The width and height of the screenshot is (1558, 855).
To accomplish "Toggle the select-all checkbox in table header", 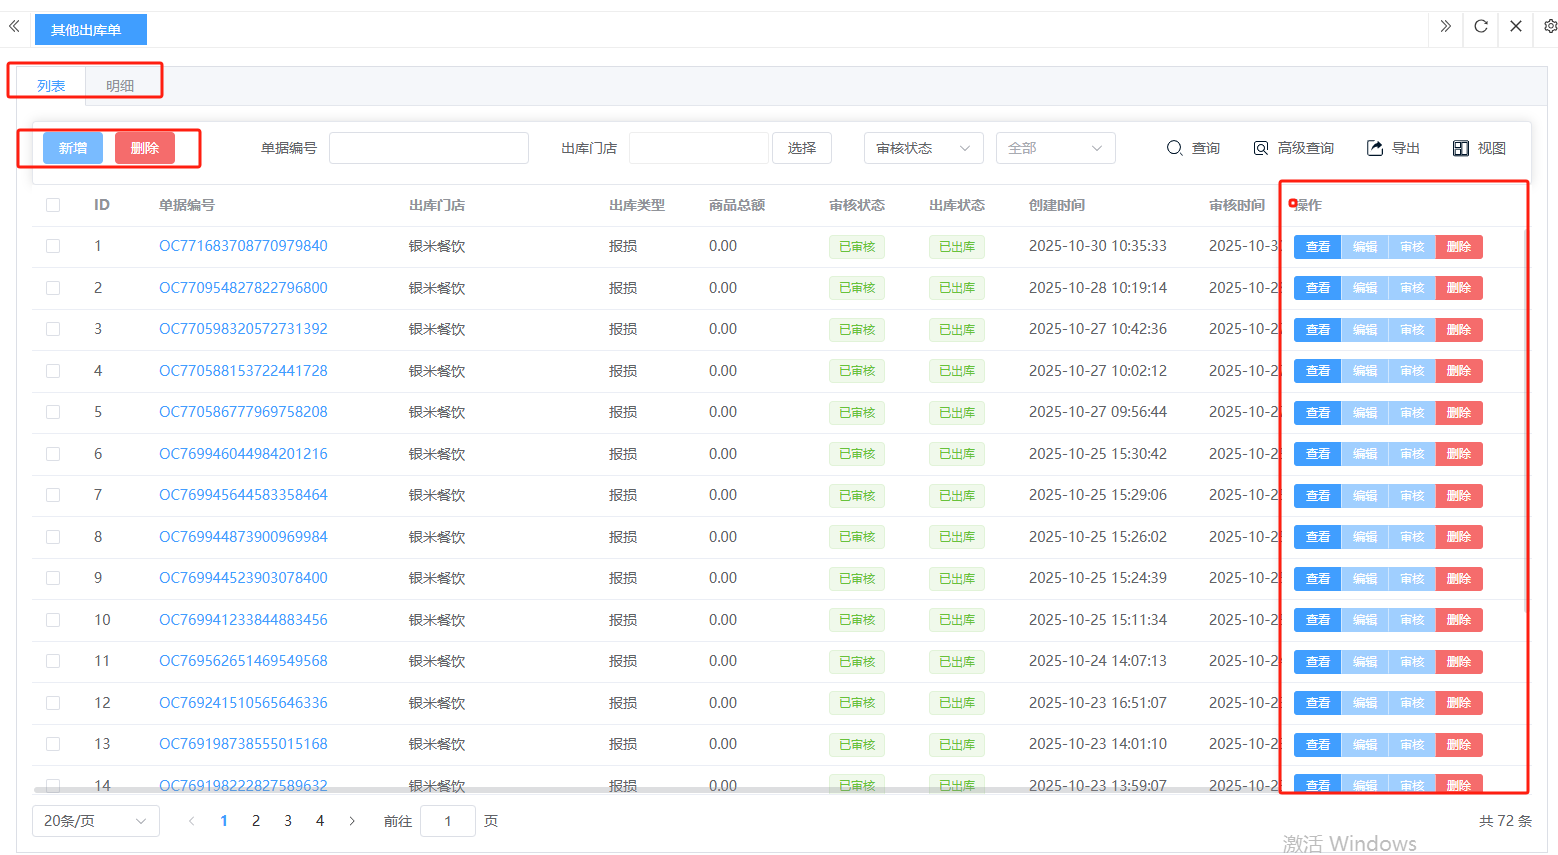I will [x=53, y=205].
